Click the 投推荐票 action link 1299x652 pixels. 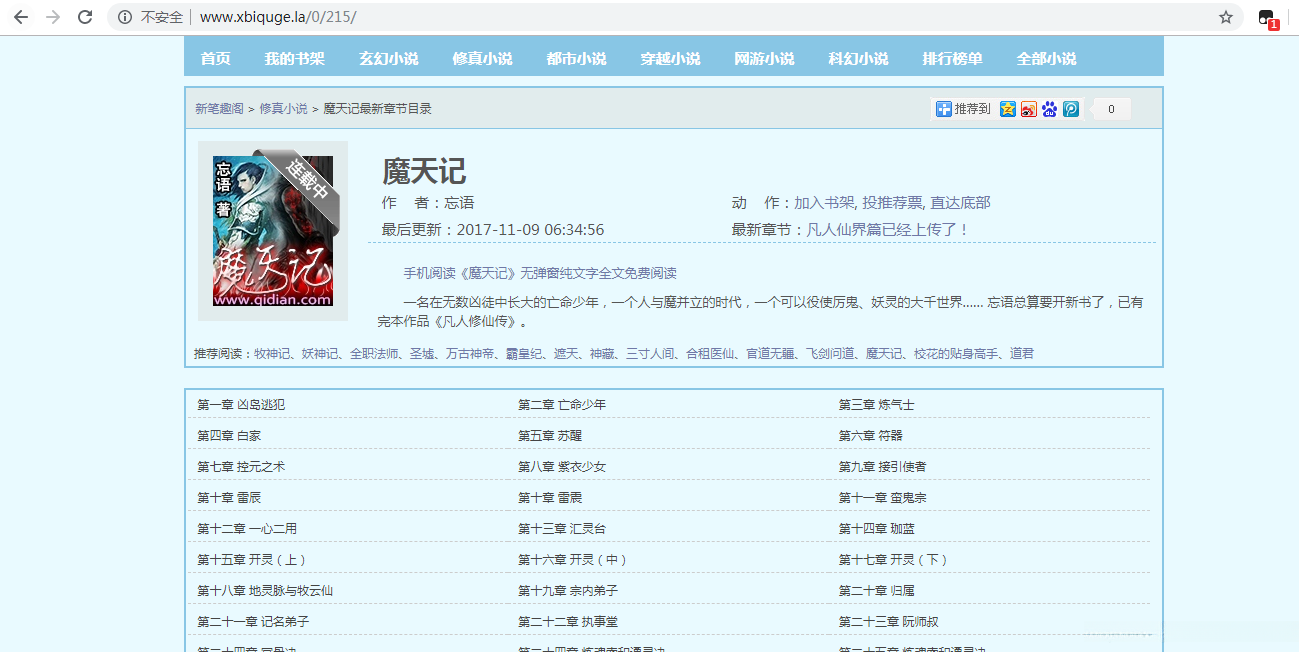892,203
